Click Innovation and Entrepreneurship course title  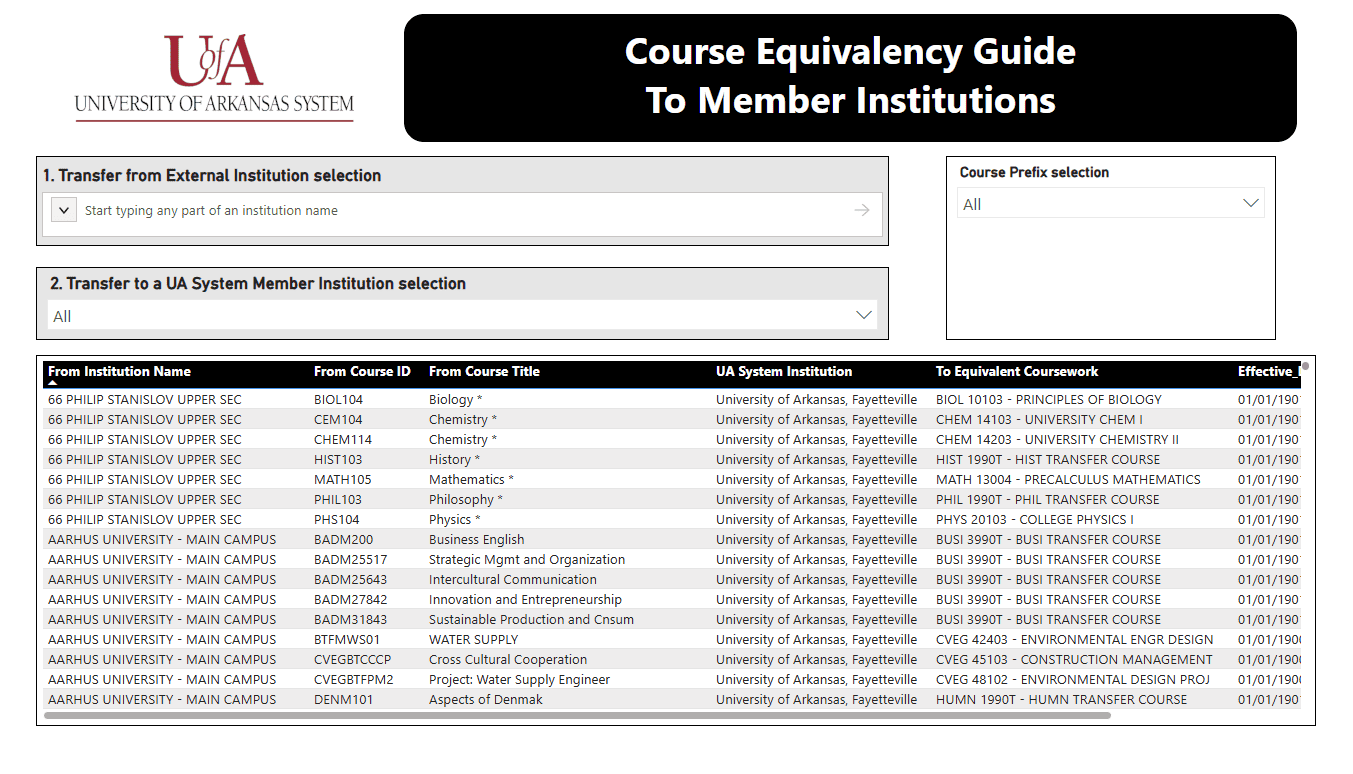pyautogui.click(x=525, y=599)
